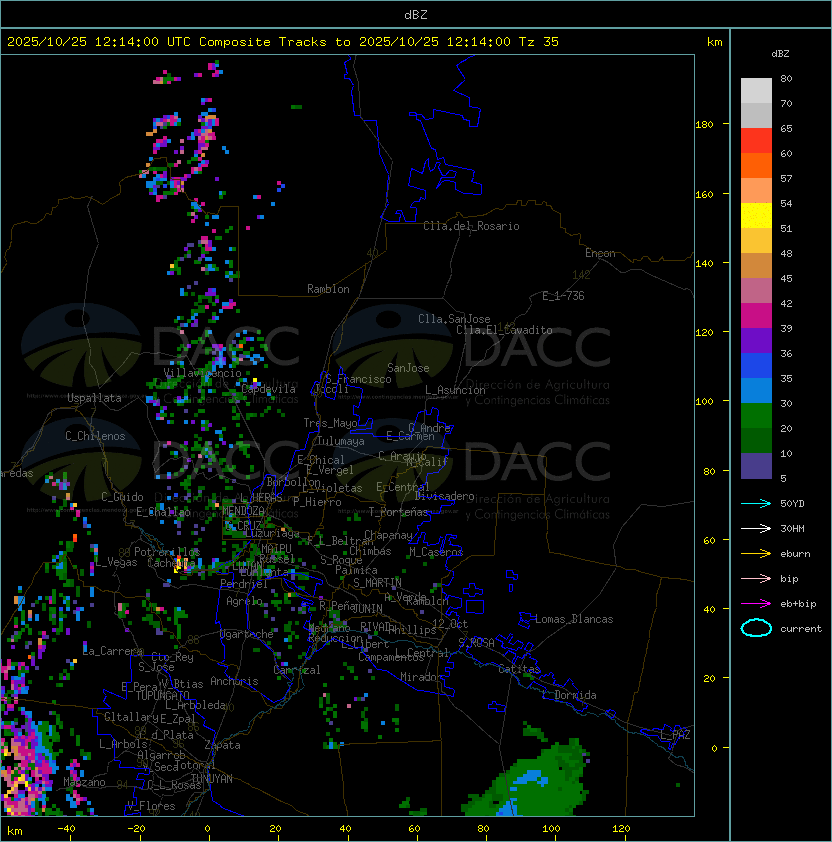Click the 'Clla.SanJose' map label
Image resolution: width=832 pixels, height=842 pixels.
pos(454,319)
